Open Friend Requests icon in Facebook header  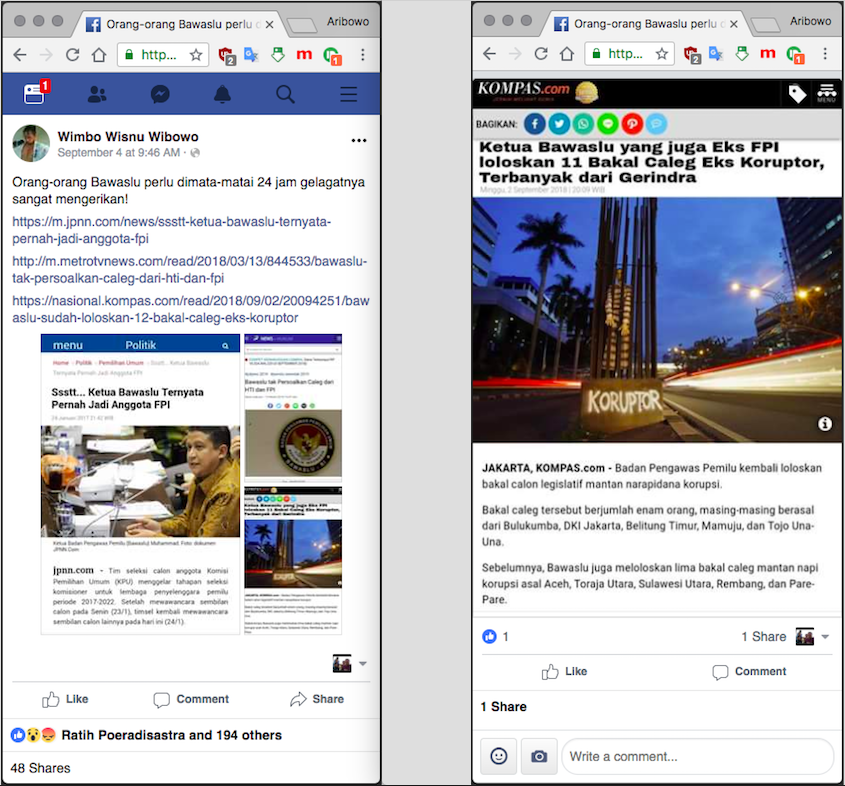pyautogui.click(x=97, y=94)
